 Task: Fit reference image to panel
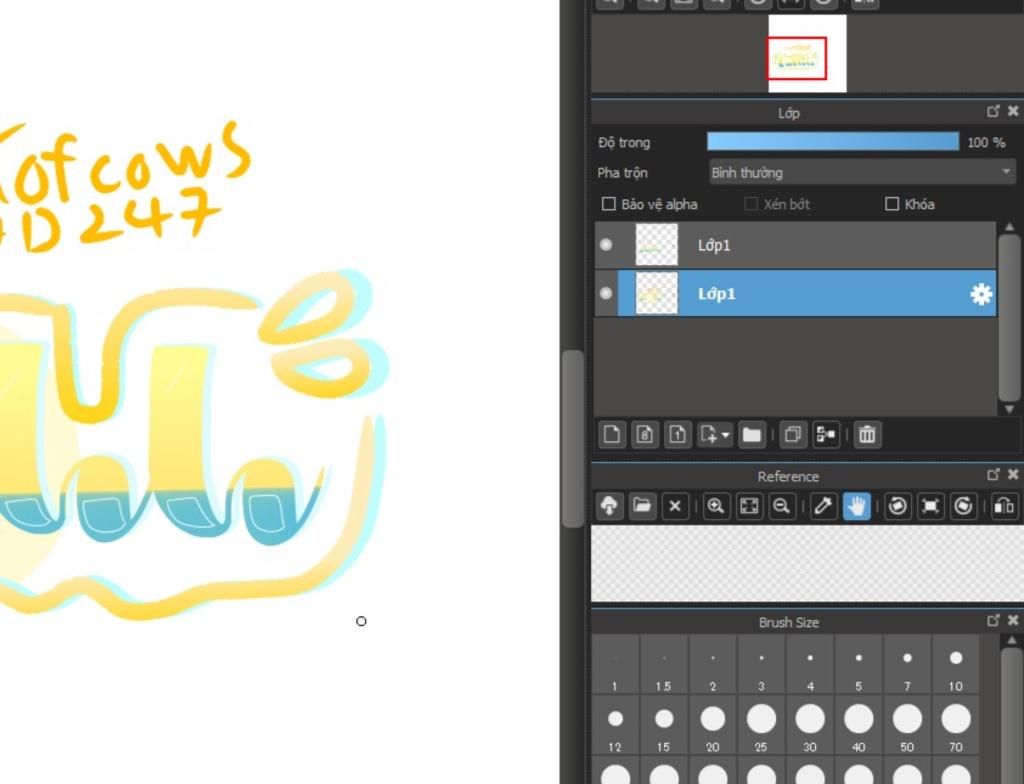749,506
